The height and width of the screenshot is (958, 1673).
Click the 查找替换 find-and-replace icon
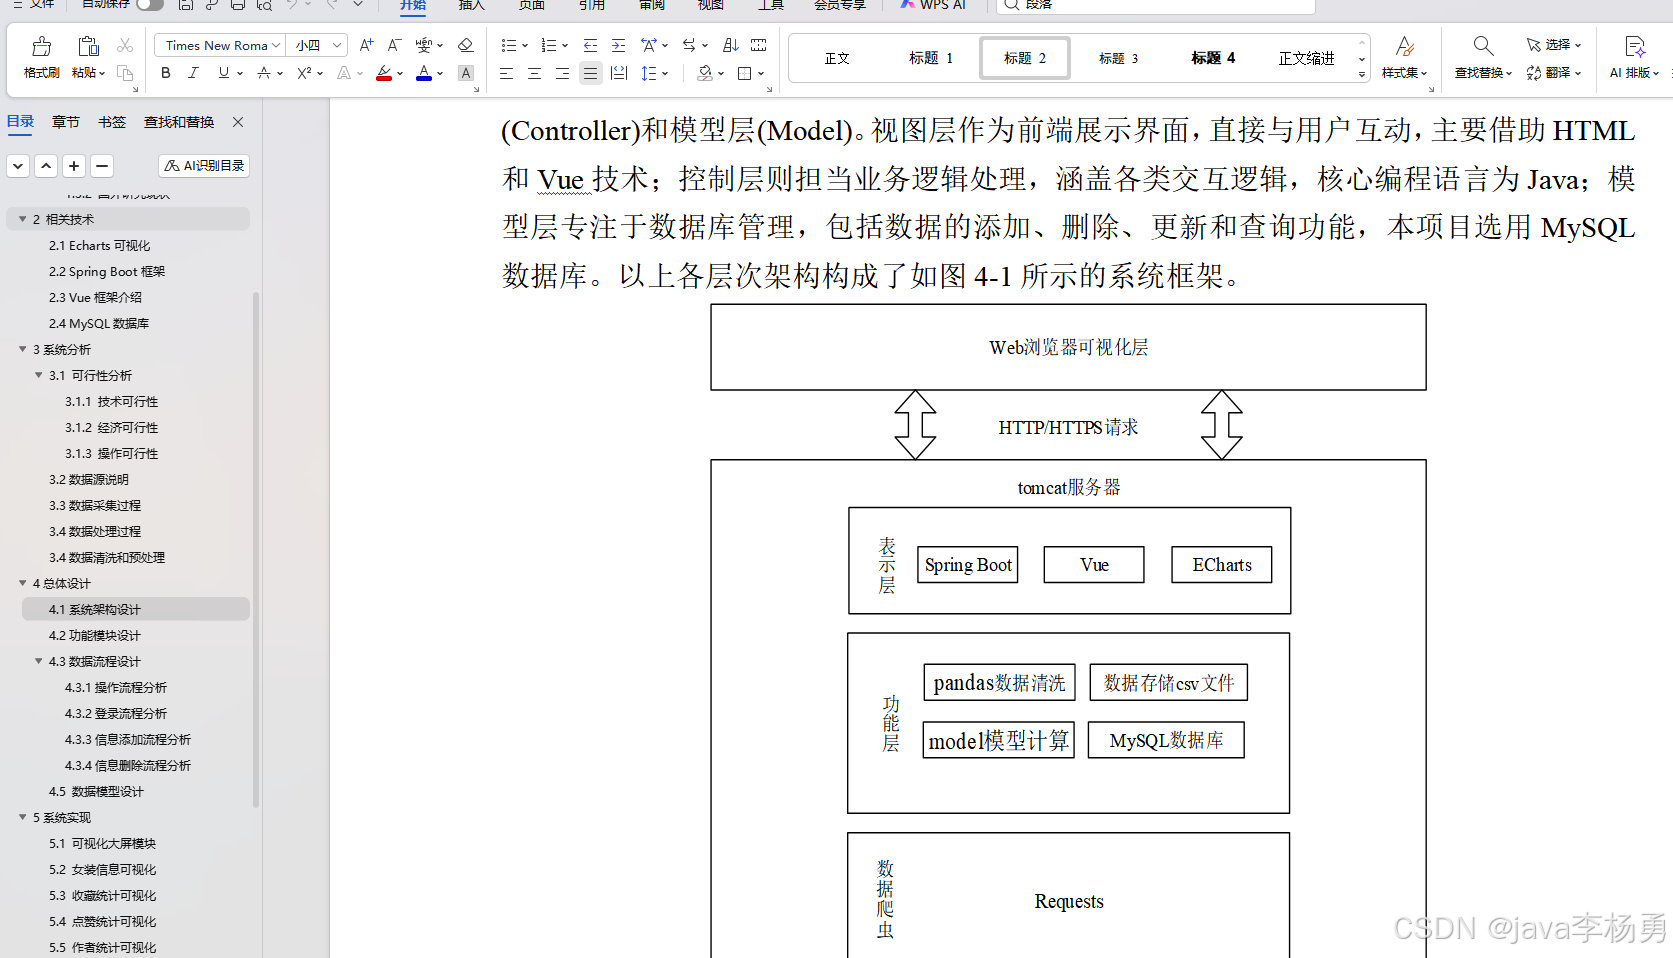1482,45
